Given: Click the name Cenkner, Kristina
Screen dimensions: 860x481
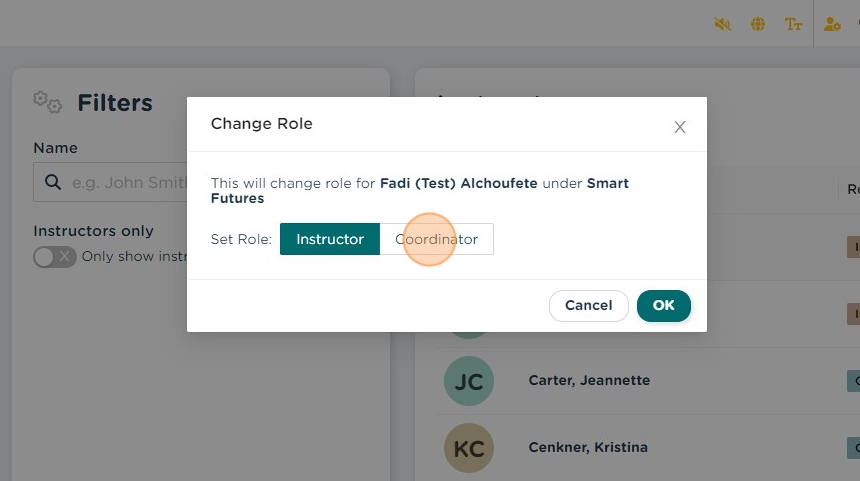Looking at the screenshot, I should pos(588,448).
